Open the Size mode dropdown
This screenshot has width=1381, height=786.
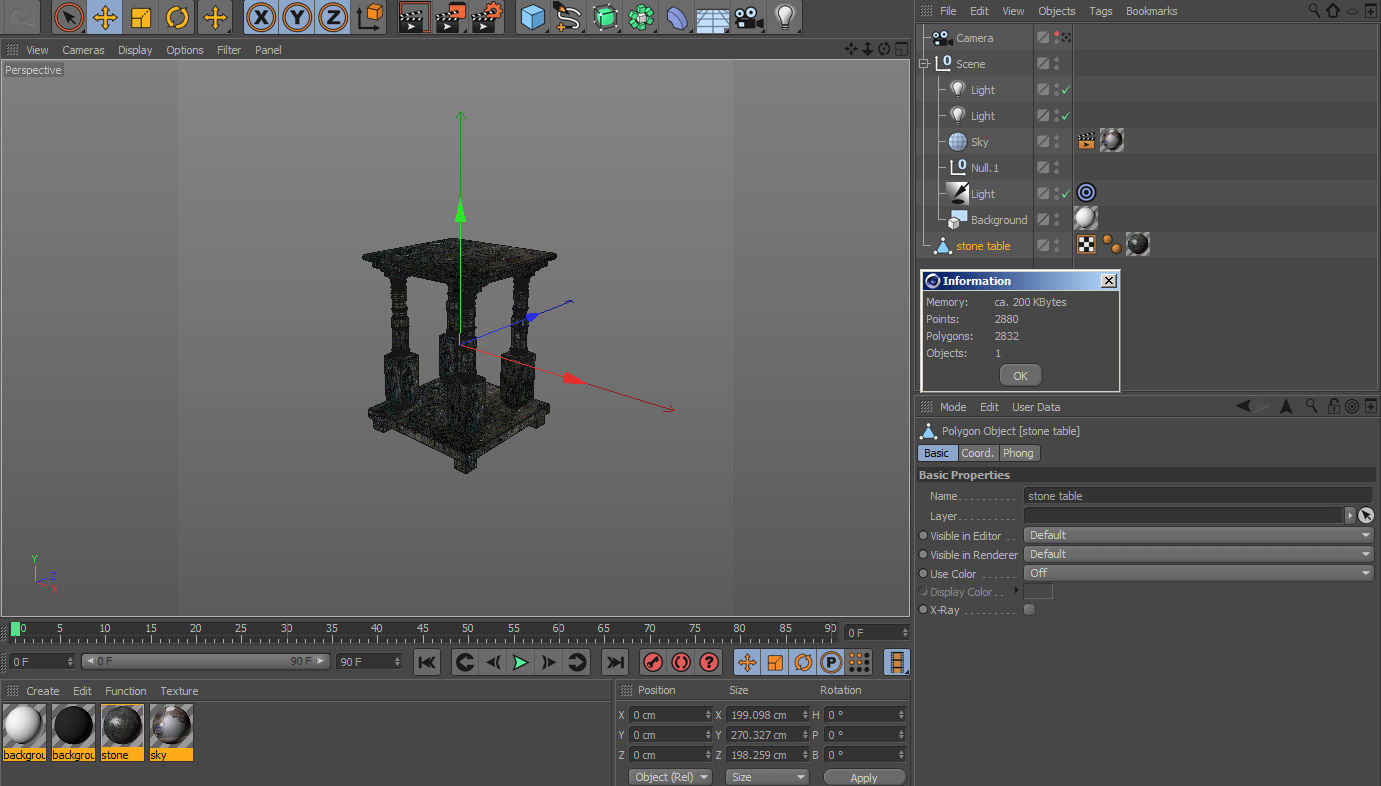pyautogui.click(x=767, y=777)
